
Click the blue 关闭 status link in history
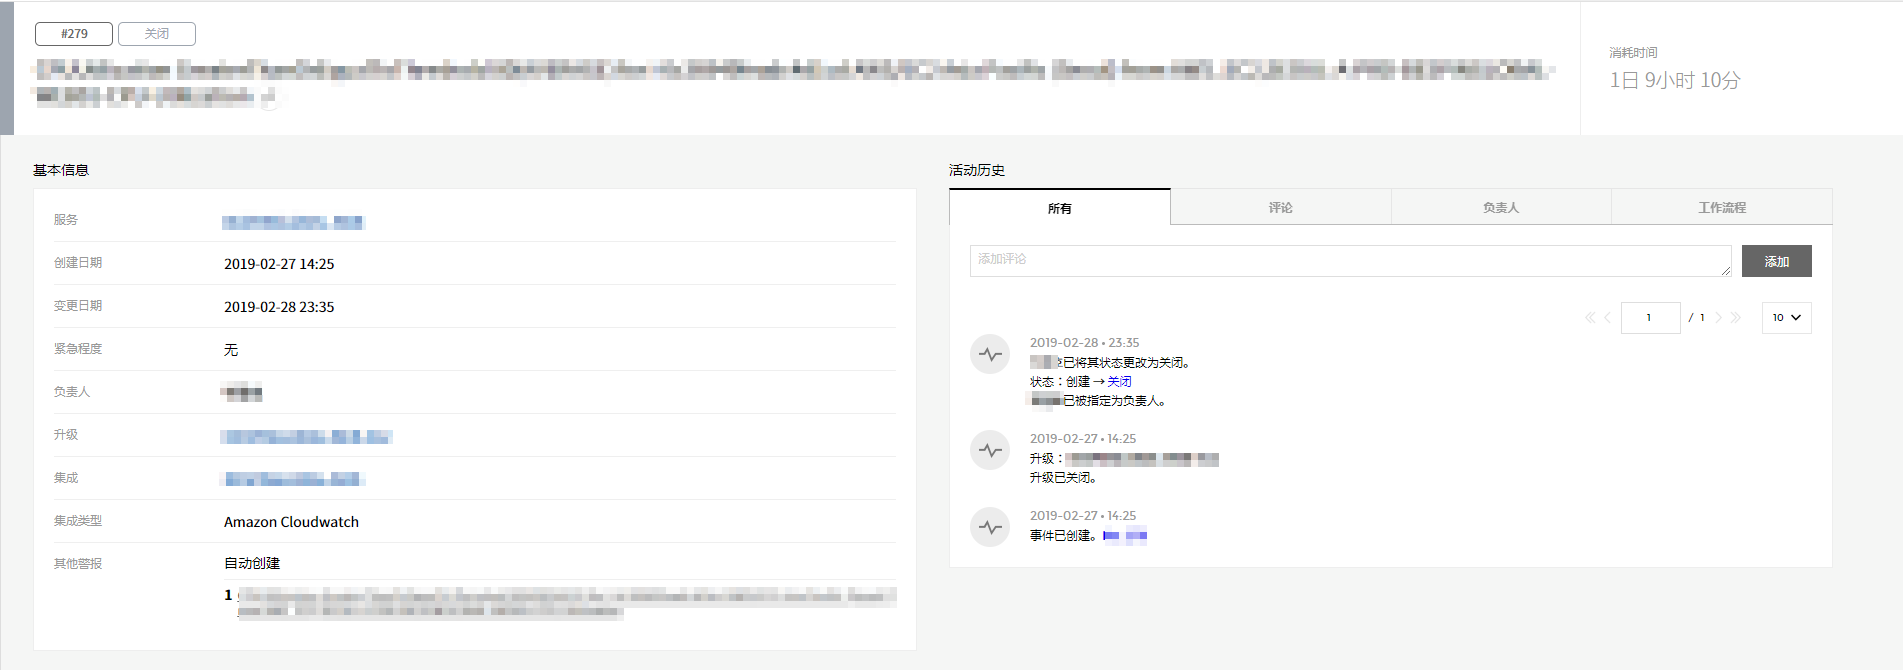[x=1119, y=382]
